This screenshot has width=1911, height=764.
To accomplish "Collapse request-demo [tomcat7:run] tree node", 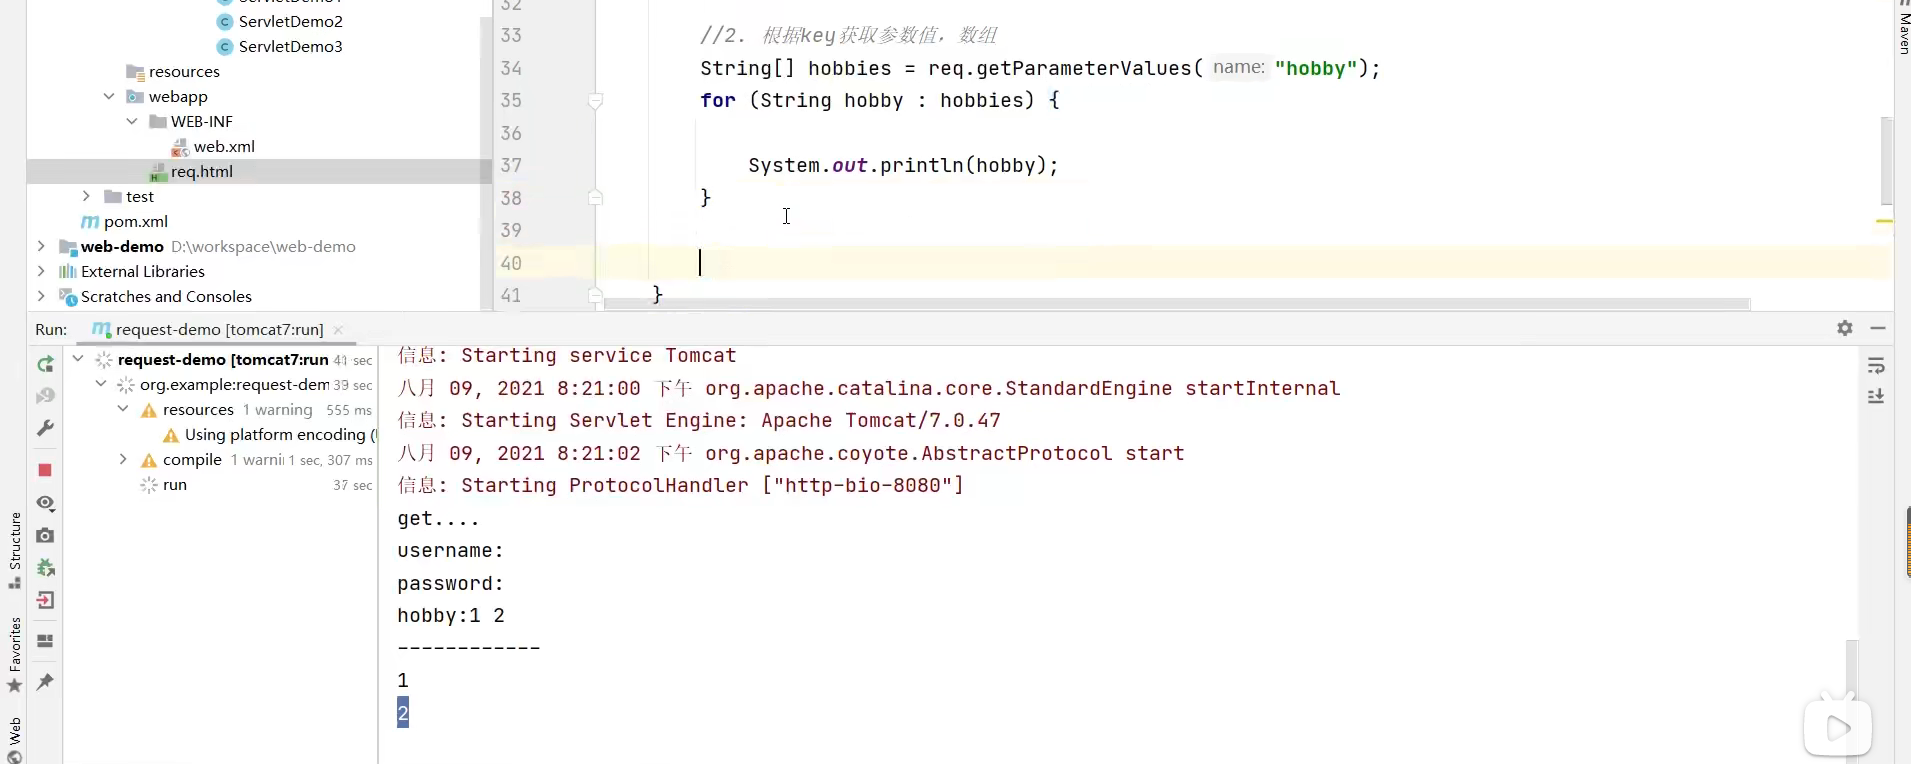I will pyautogui.click(x=78, y=358).
